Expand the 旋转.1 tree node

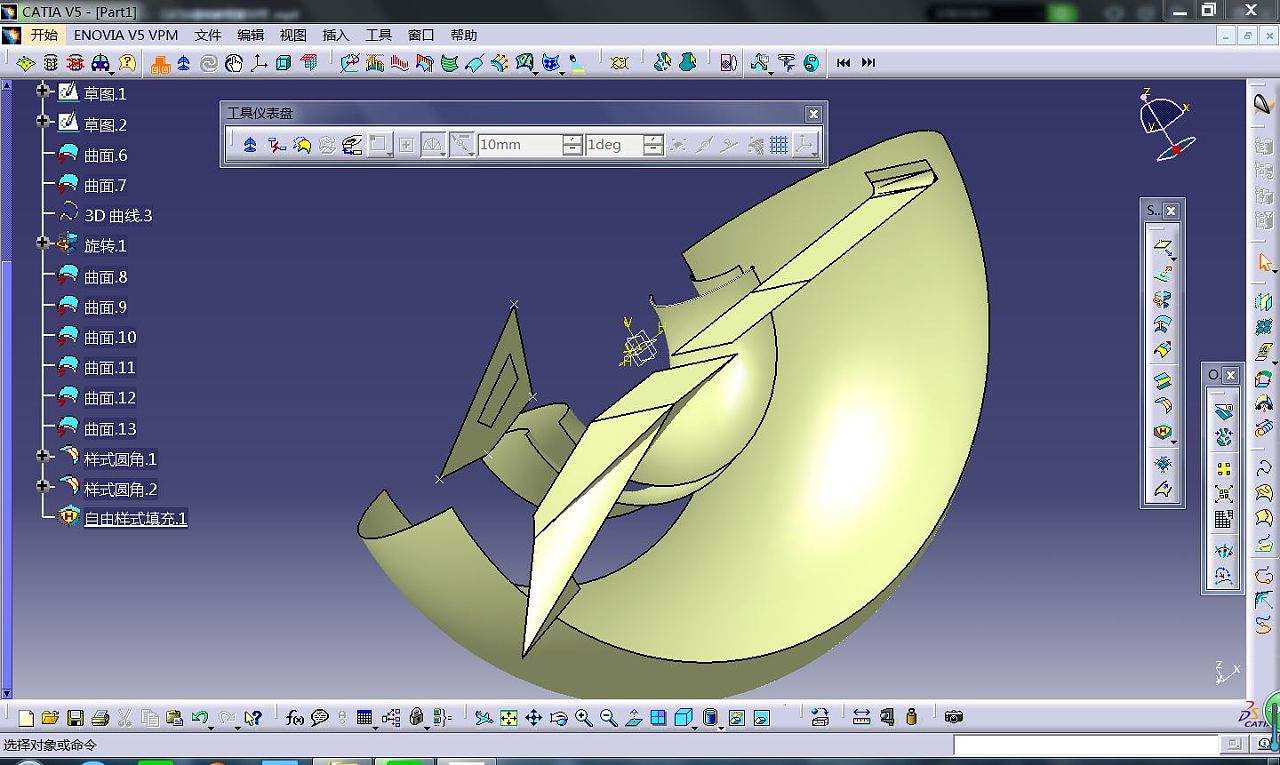click(43, 243)
